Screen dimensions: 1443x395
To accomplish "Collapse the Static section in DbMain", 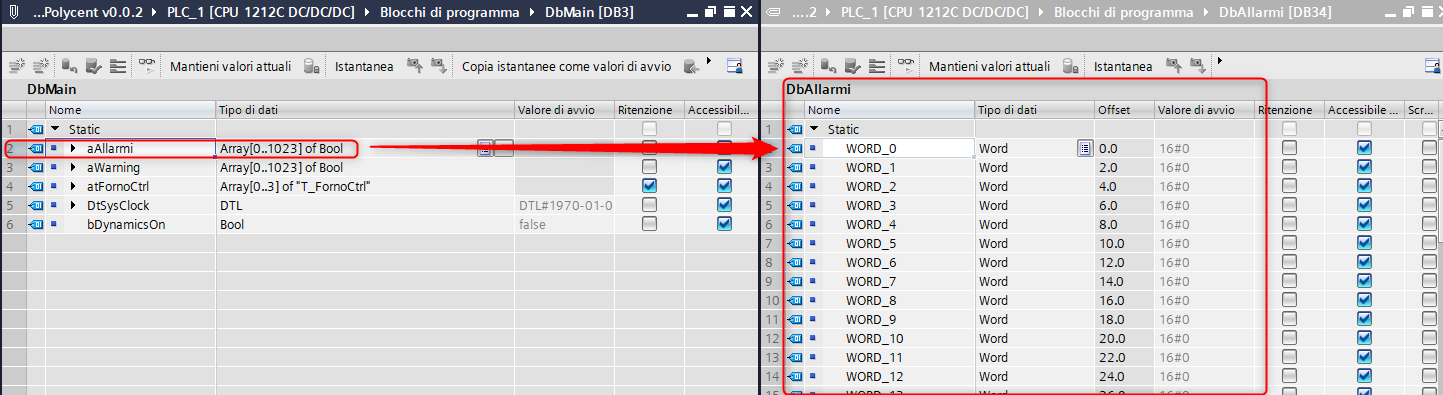I will [x=55, y=129].
